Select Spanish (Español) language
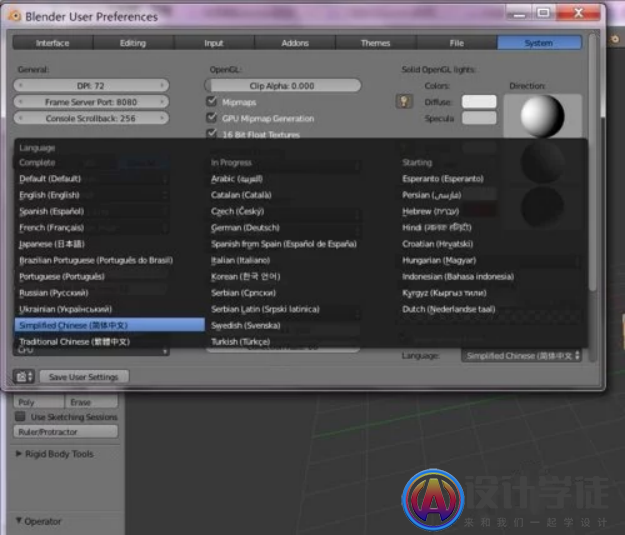 click(110, 211)
